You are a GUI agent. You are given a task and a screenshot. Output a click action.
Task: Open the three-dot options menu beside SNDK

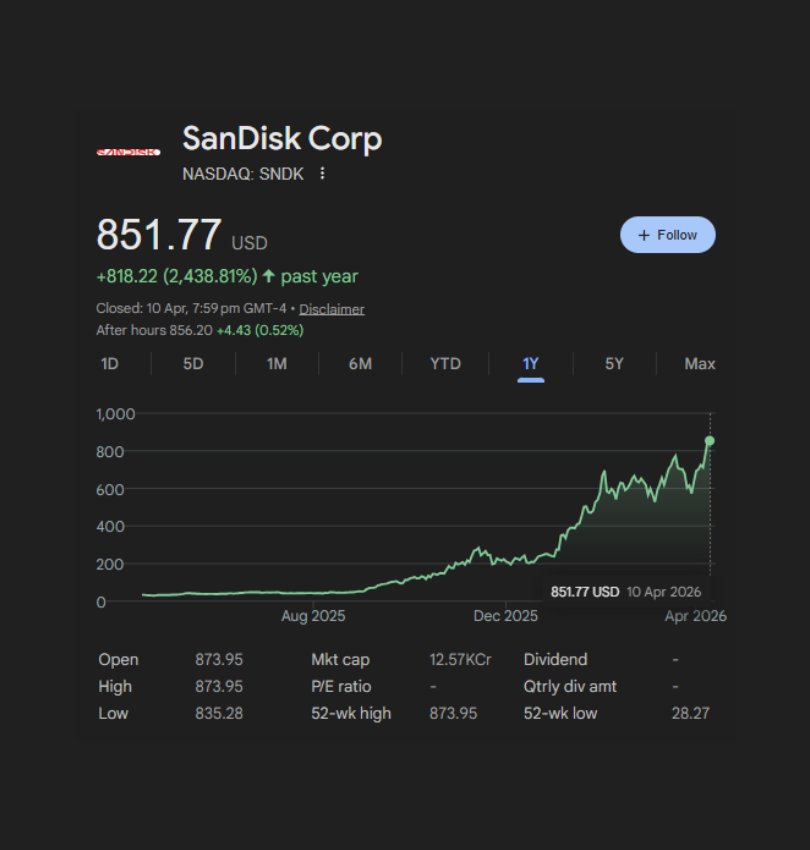tap(322, 173)
